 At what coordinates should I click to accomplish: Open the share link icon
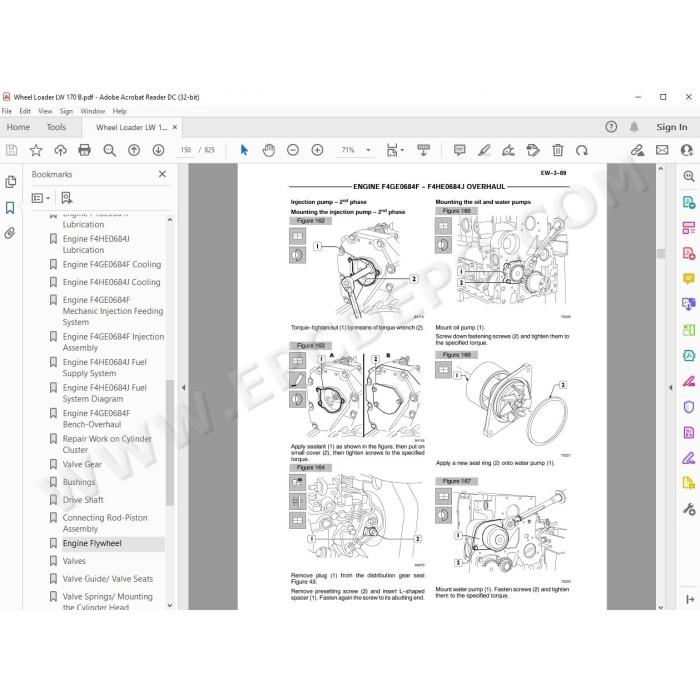coord(638,150)
